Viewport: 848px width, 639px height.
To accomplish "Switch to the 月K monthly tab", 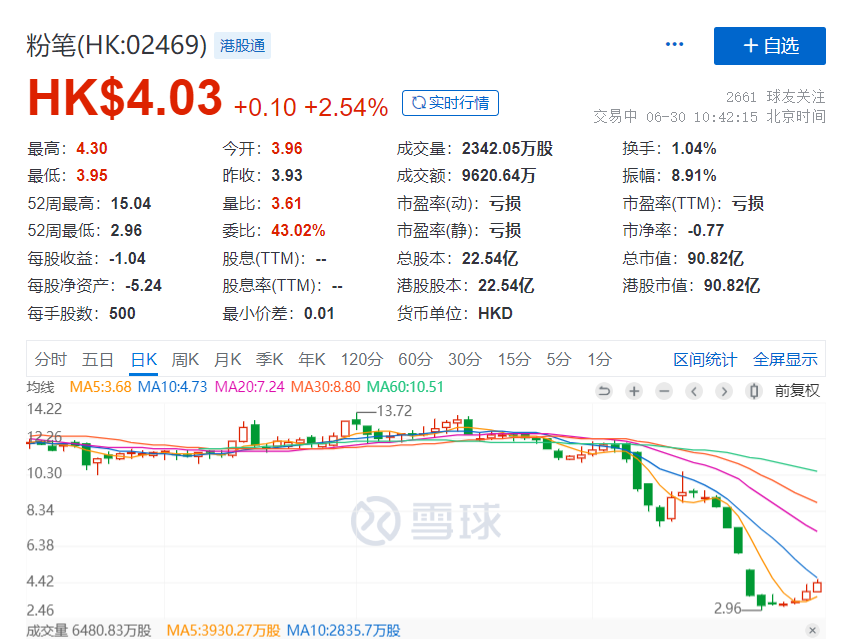I will point(228,359).
